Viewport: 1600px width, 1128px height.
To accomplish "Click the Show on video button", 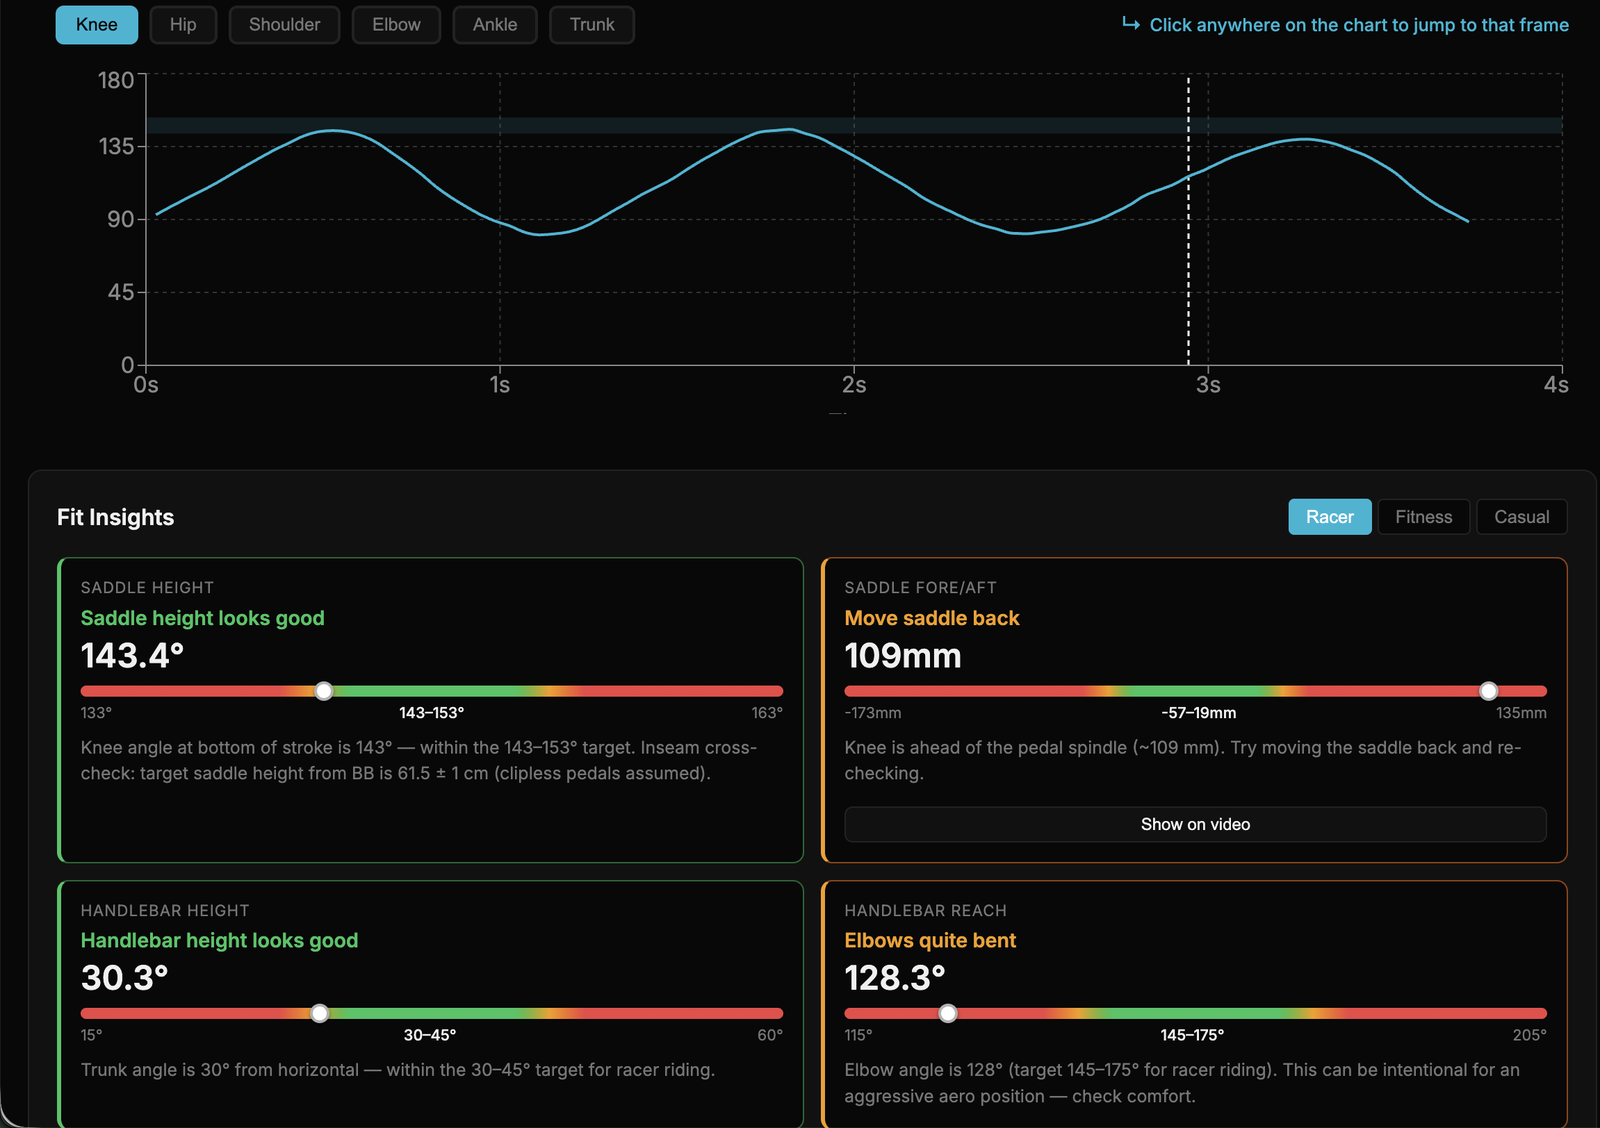I will (x=1195, y=824).
